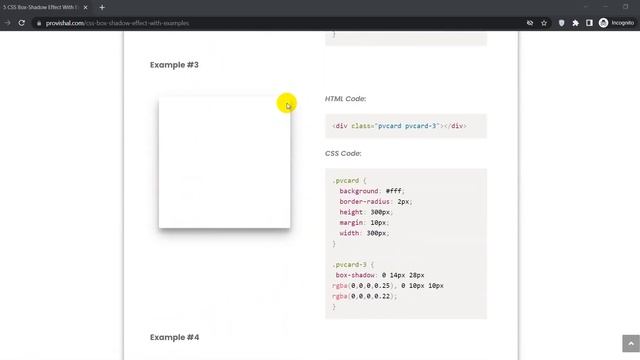View site information via the lock icon
This screenshot has width=640, height=360.
(39, 23)
